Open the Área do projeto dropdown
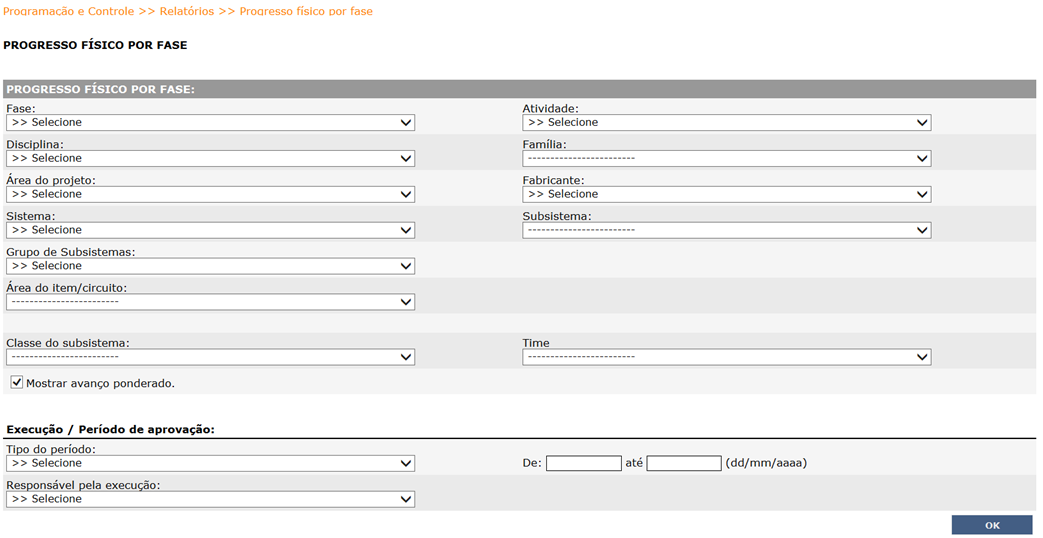This screenshot has width=1043, height=538. (x=210, y=194)
